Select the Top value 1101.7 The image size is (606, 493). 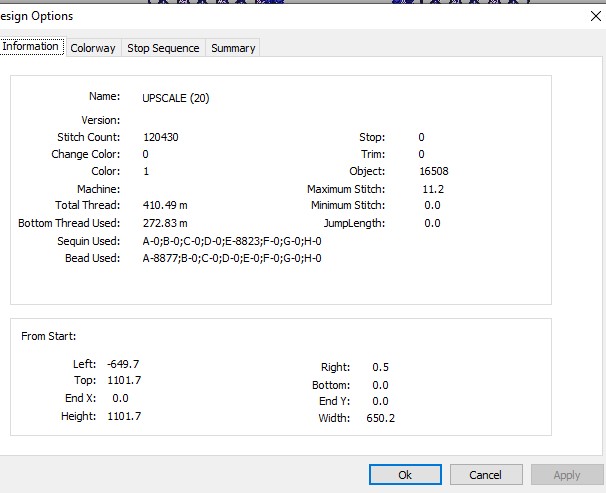tap(124, 380)
